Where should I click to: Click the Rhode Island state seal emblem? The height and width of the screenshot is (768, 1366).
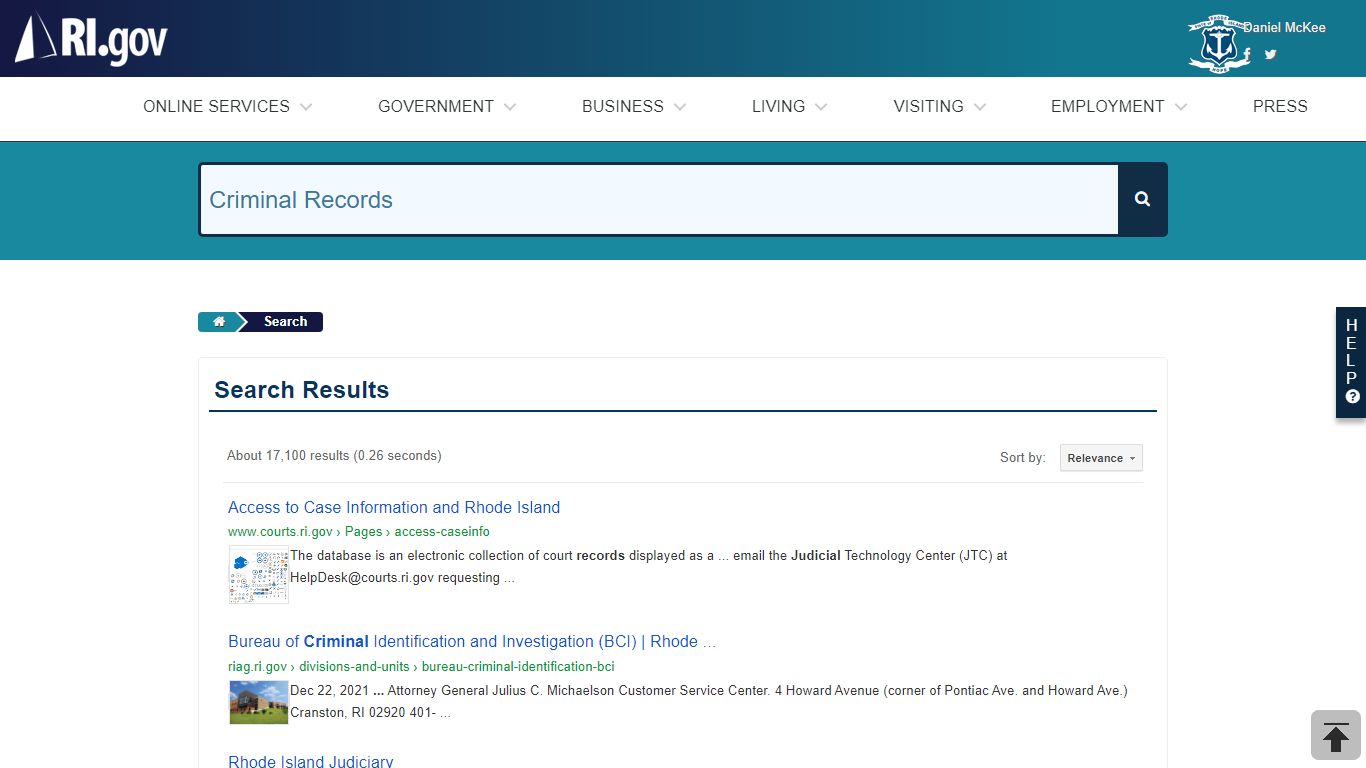(x=1218, y=42)
